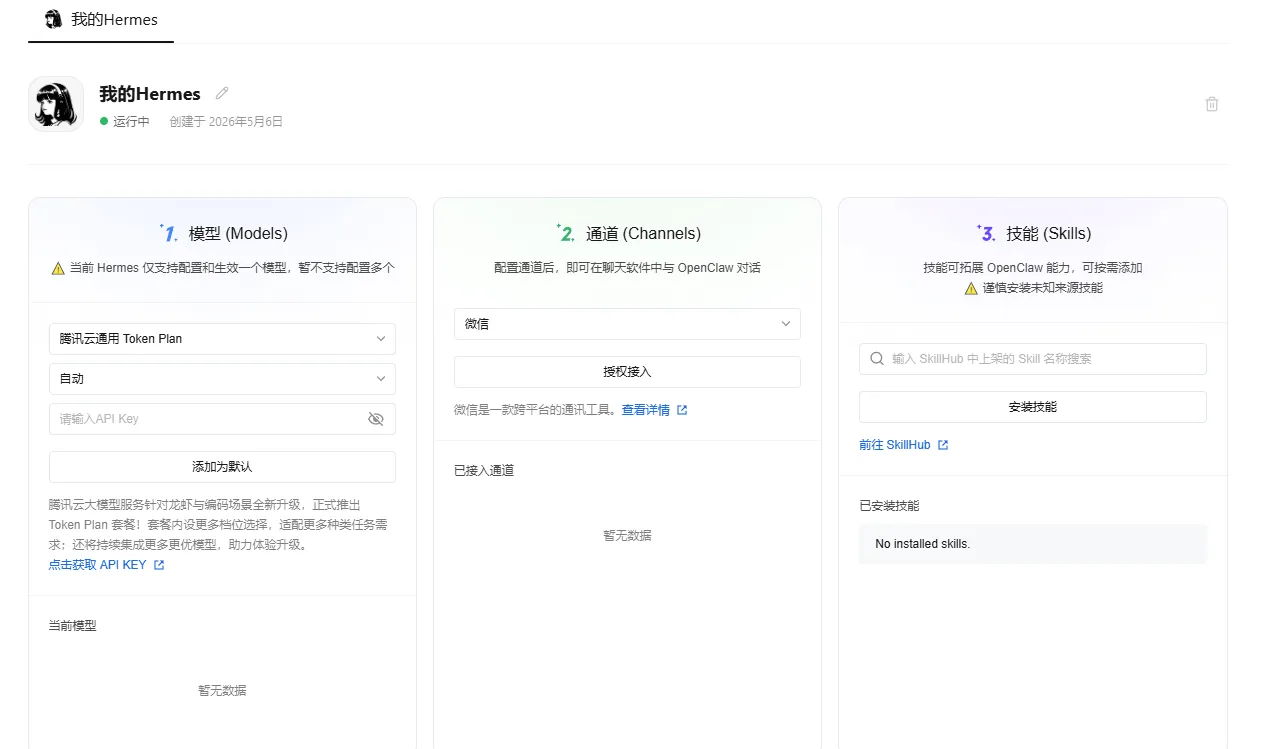
Task: Click the 授权接入 button
Action: pos(627,372)
